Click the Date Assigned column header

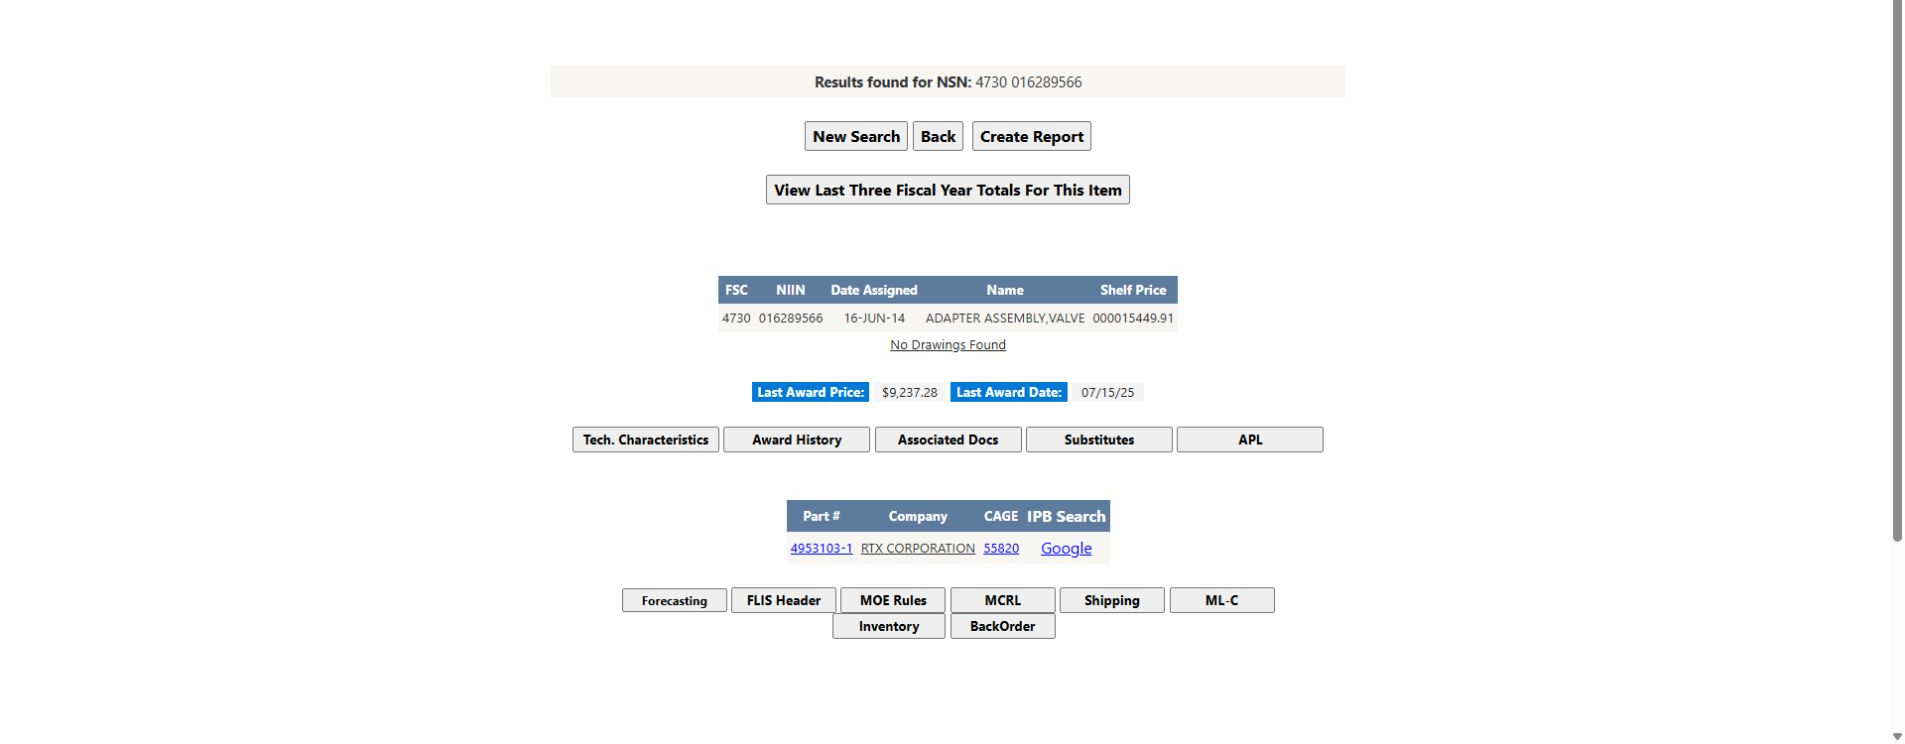pyautogui.click(x=874, y=290)
